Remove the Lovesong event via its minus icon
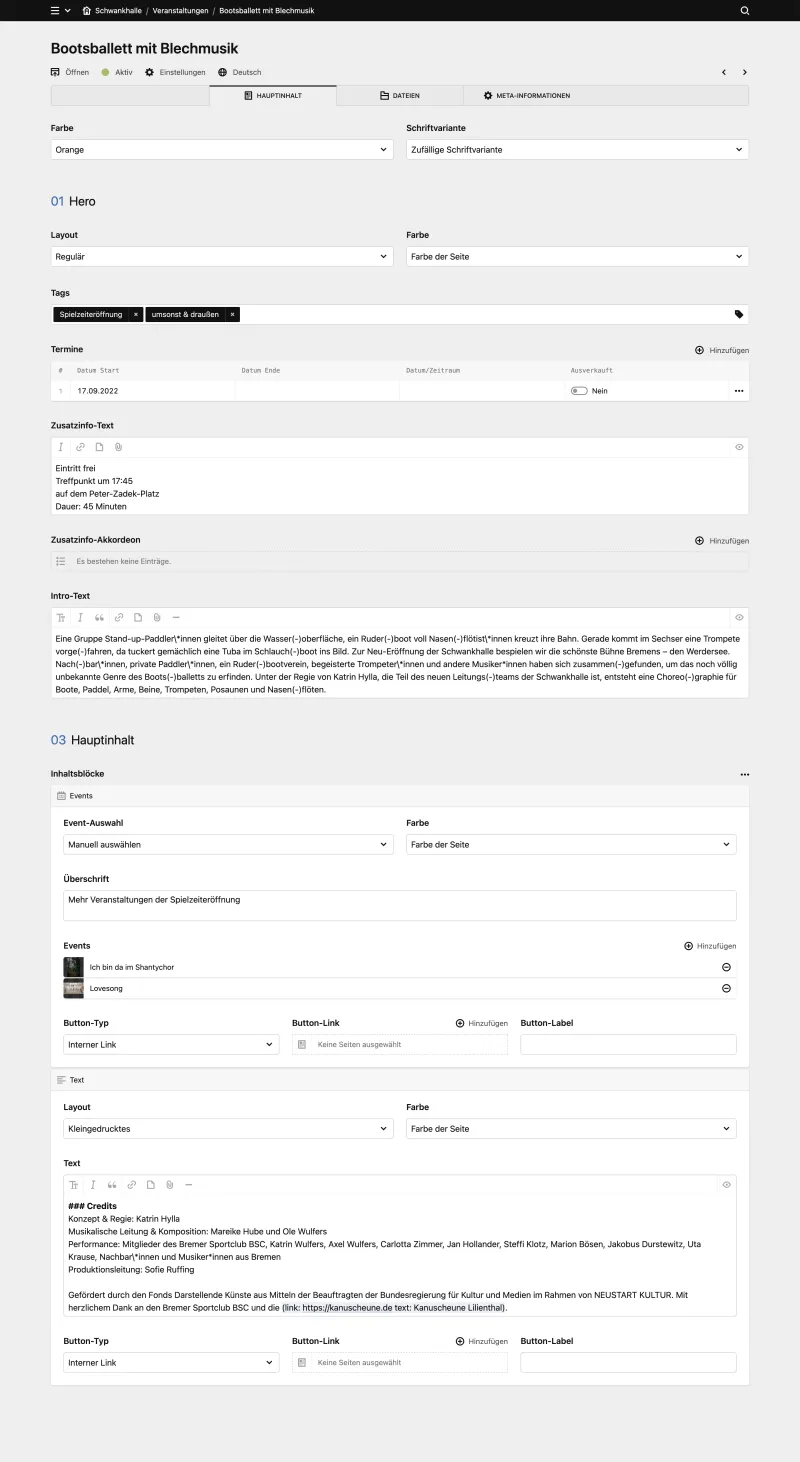The width and height of the screenshot is (800, 1462). (x=726, y=988)
